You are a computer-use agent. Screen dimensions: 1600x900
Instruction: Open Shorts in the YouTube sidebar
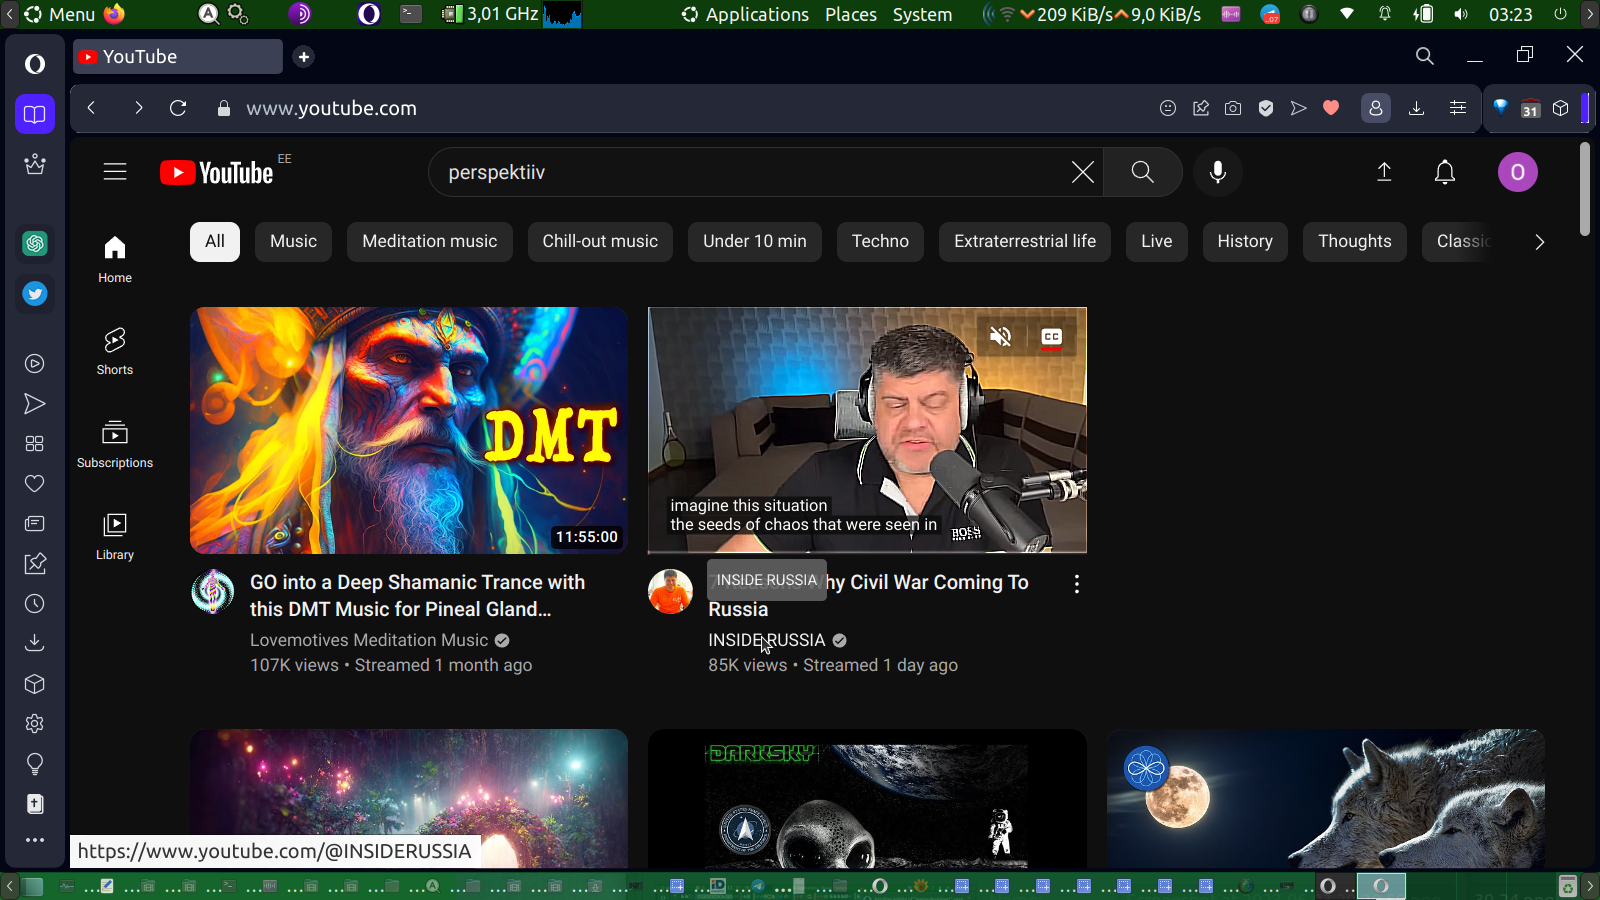click(x=115, y=351)
